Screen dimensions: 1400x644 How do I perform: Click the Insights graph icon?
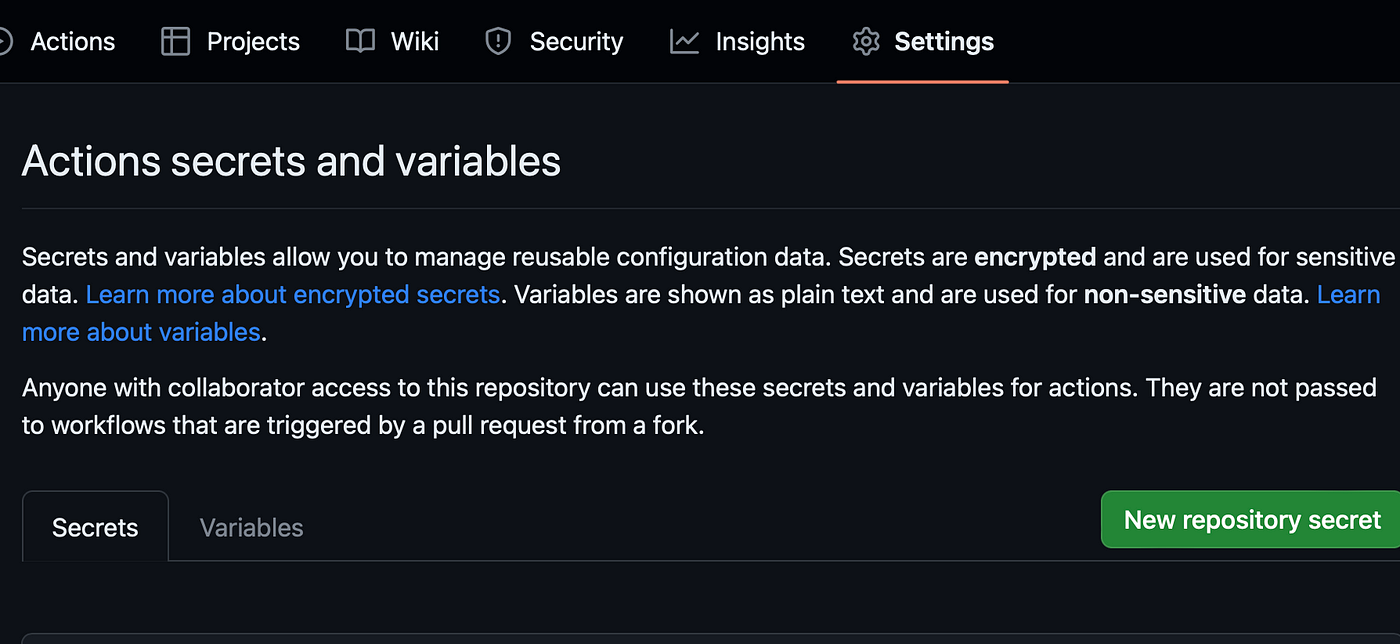point(685,41)
